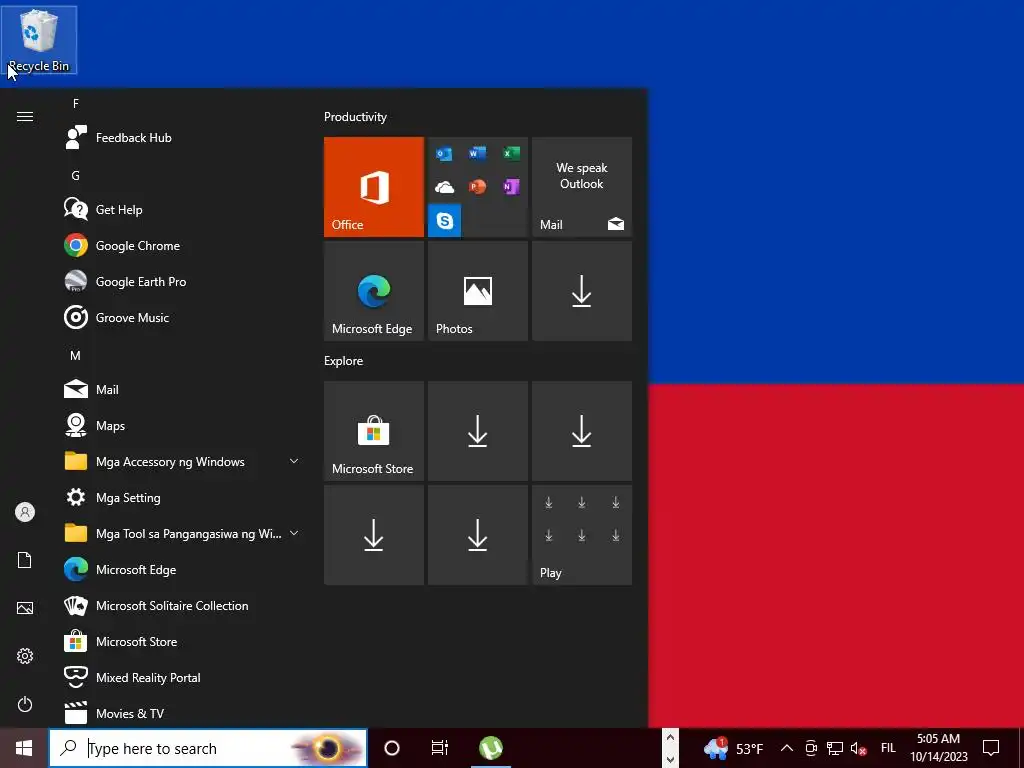
Task: Open Microsoft Store in the app list
Action: pos(182,641)
